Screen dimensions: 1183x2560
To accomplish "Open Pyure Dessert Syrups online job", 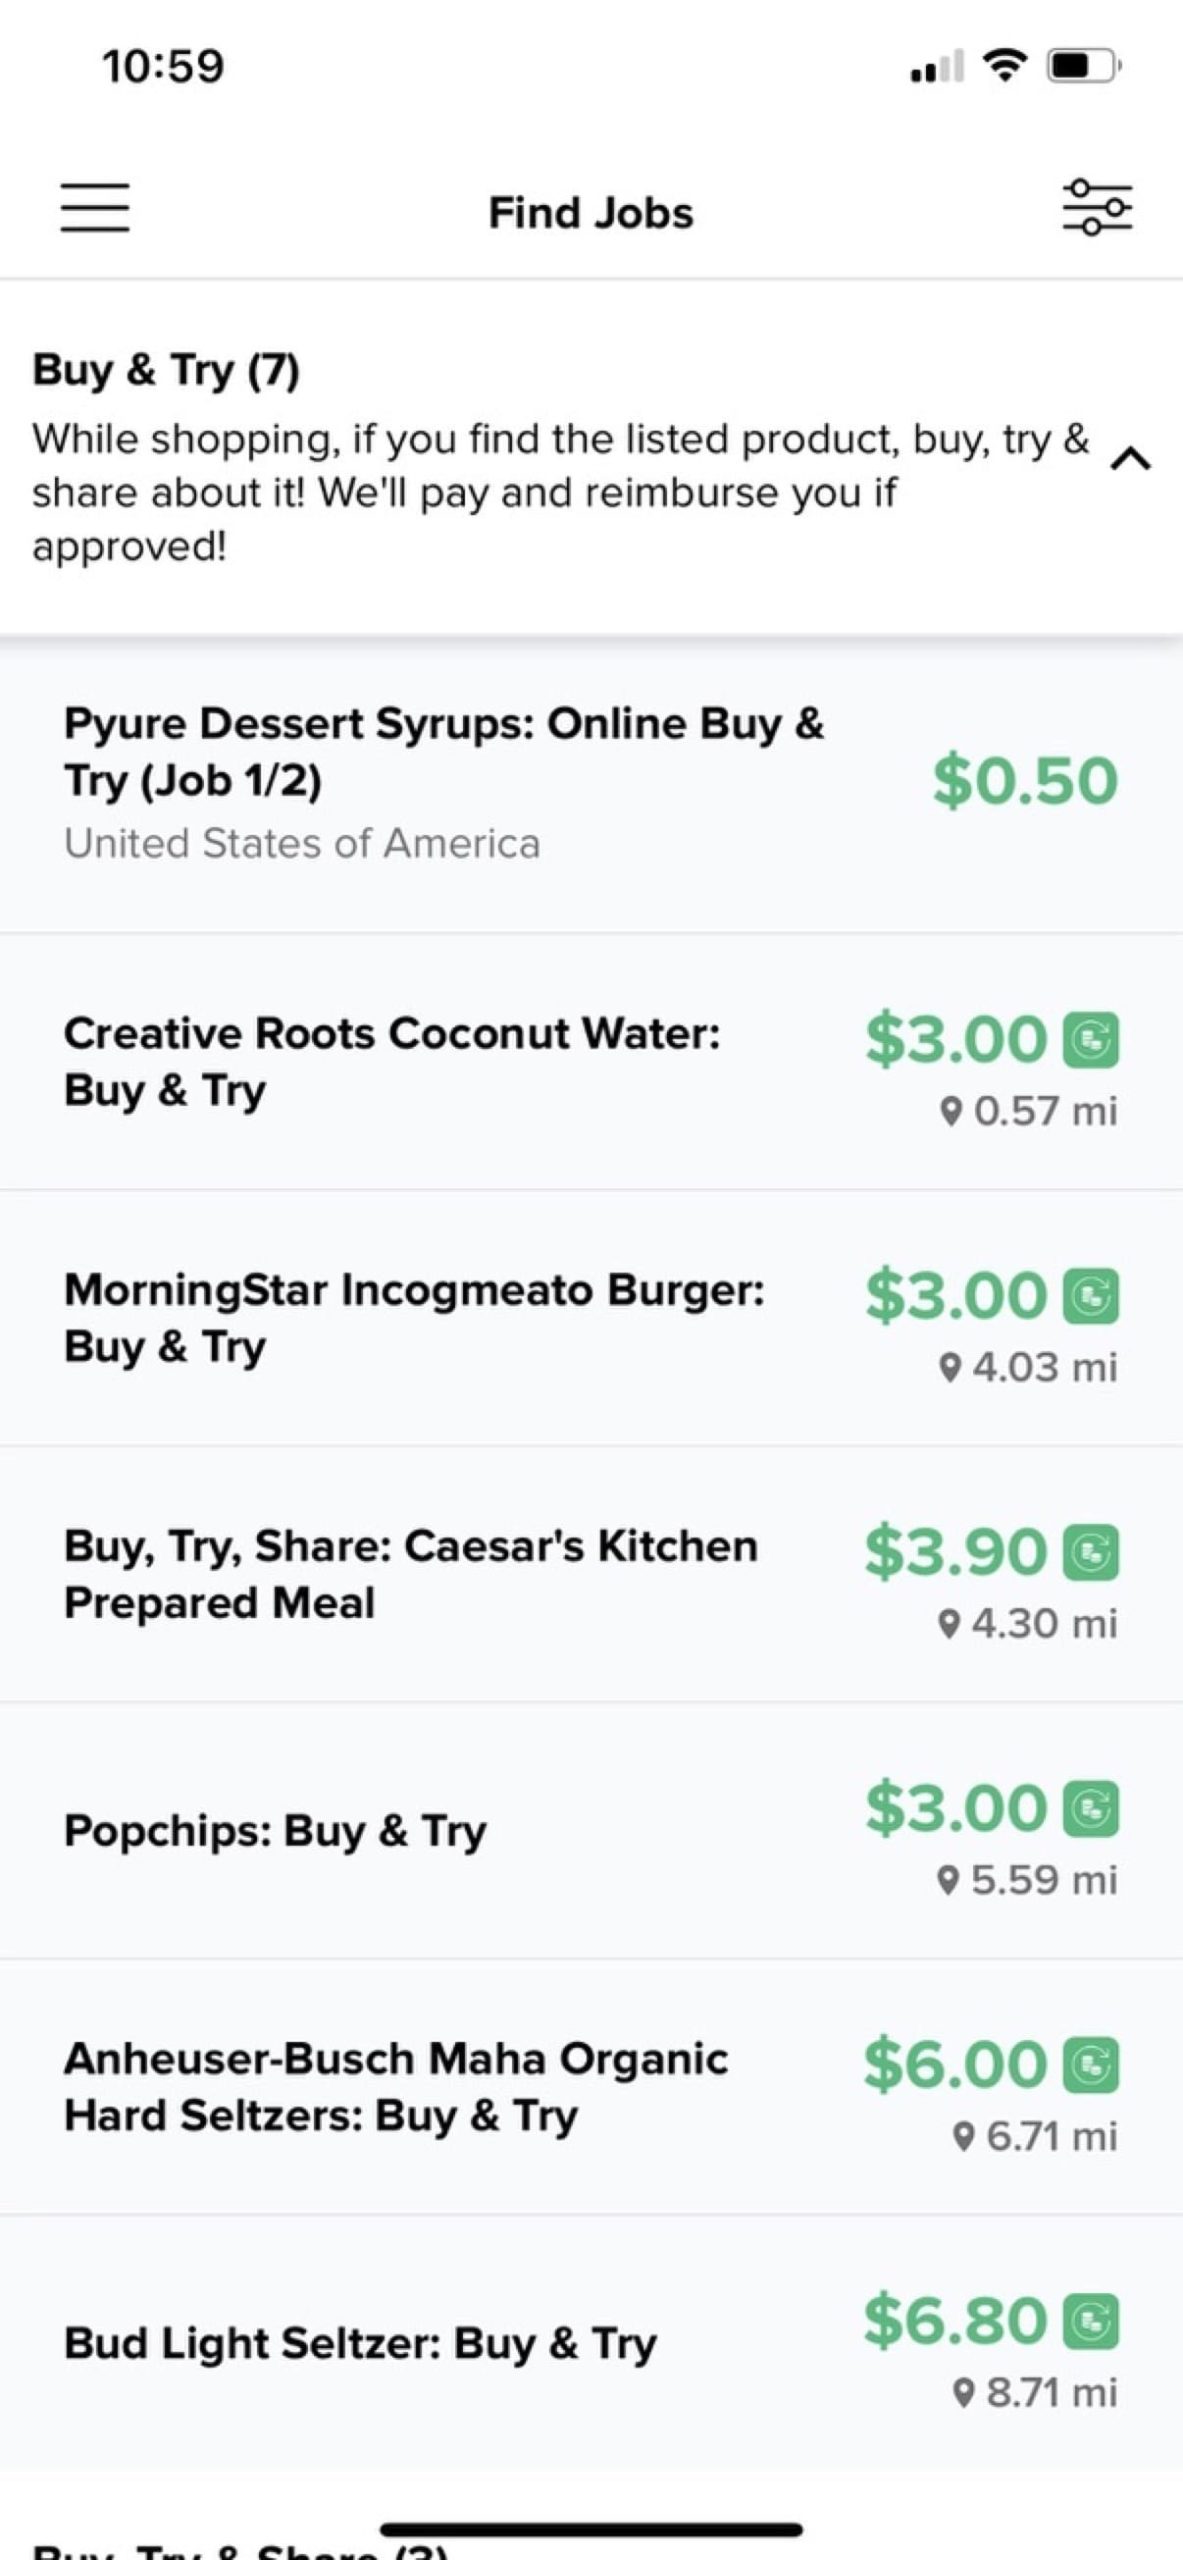I will click(445, 752).
